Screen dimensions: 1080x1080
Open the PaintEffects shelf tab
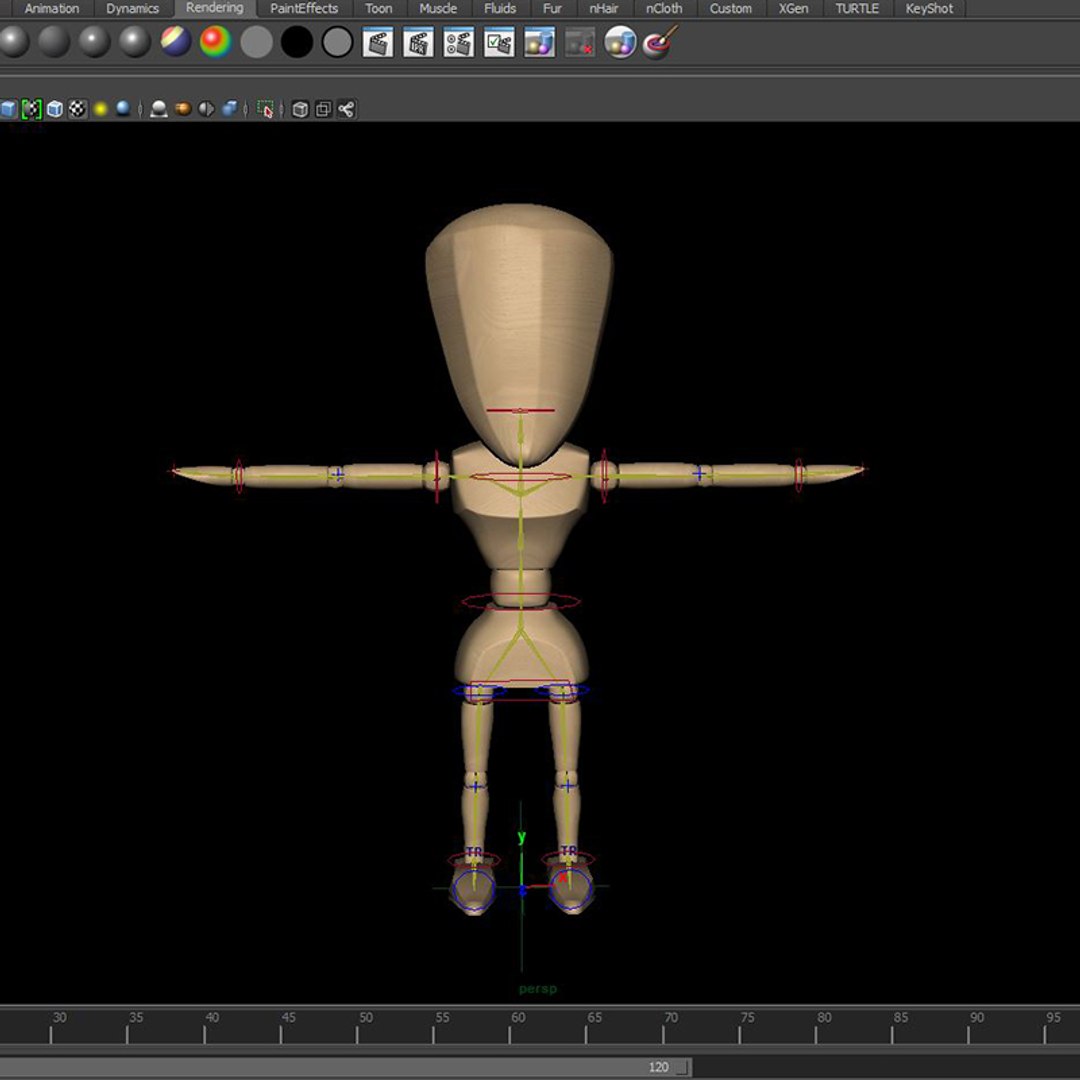click(304, 9)
